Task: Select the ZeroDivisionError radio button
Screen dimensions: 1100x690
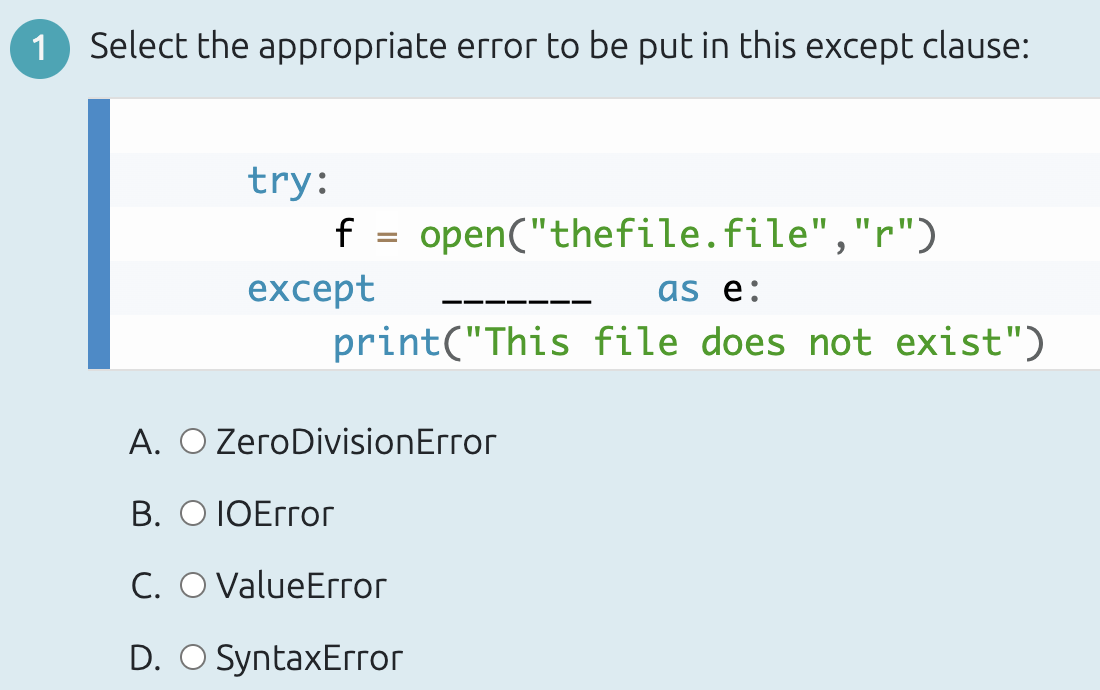Action: pyautogui.click(x=192, y=441)
